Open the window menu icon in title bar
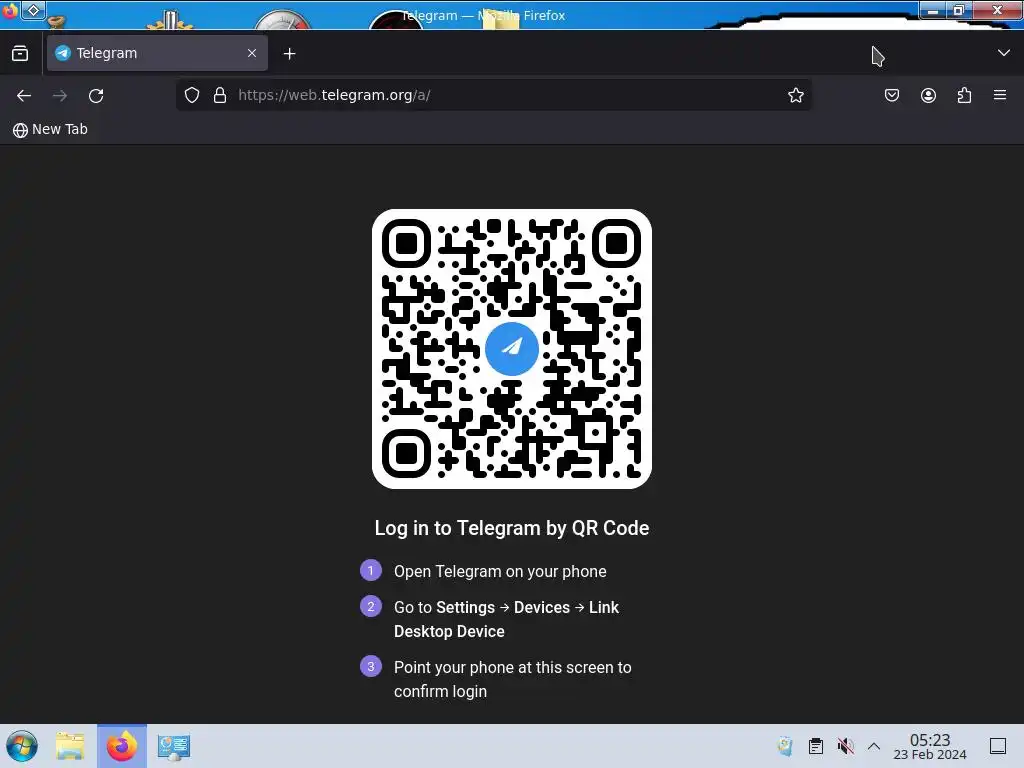1024x768 pixels. pyautogui.click(x=33, y=10)
